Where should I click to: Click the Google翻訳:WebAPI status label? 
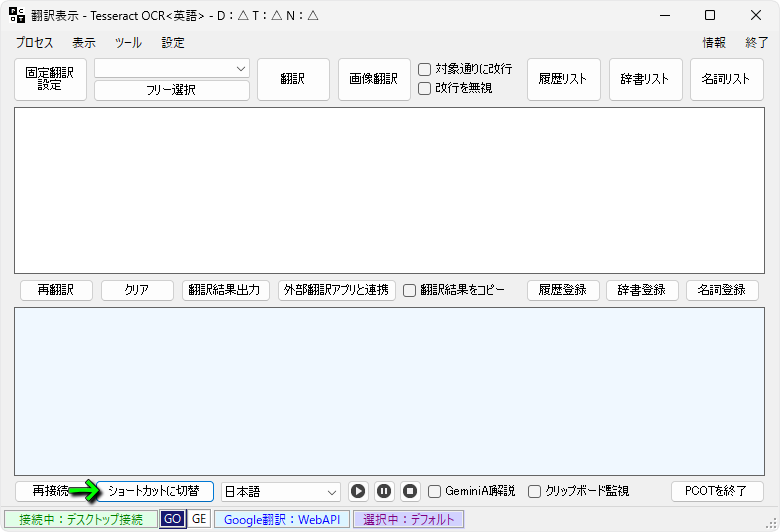click(282, 519)
